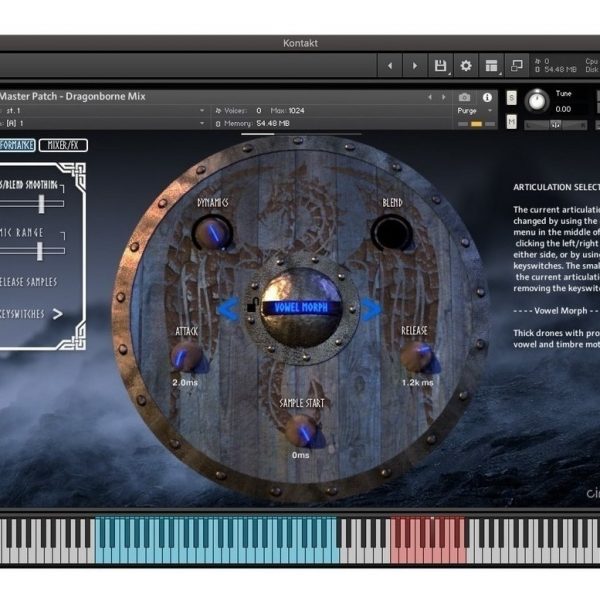Open the Vowel Morph articulation menu
Screen dimensions: 600x600
point(301,307)
